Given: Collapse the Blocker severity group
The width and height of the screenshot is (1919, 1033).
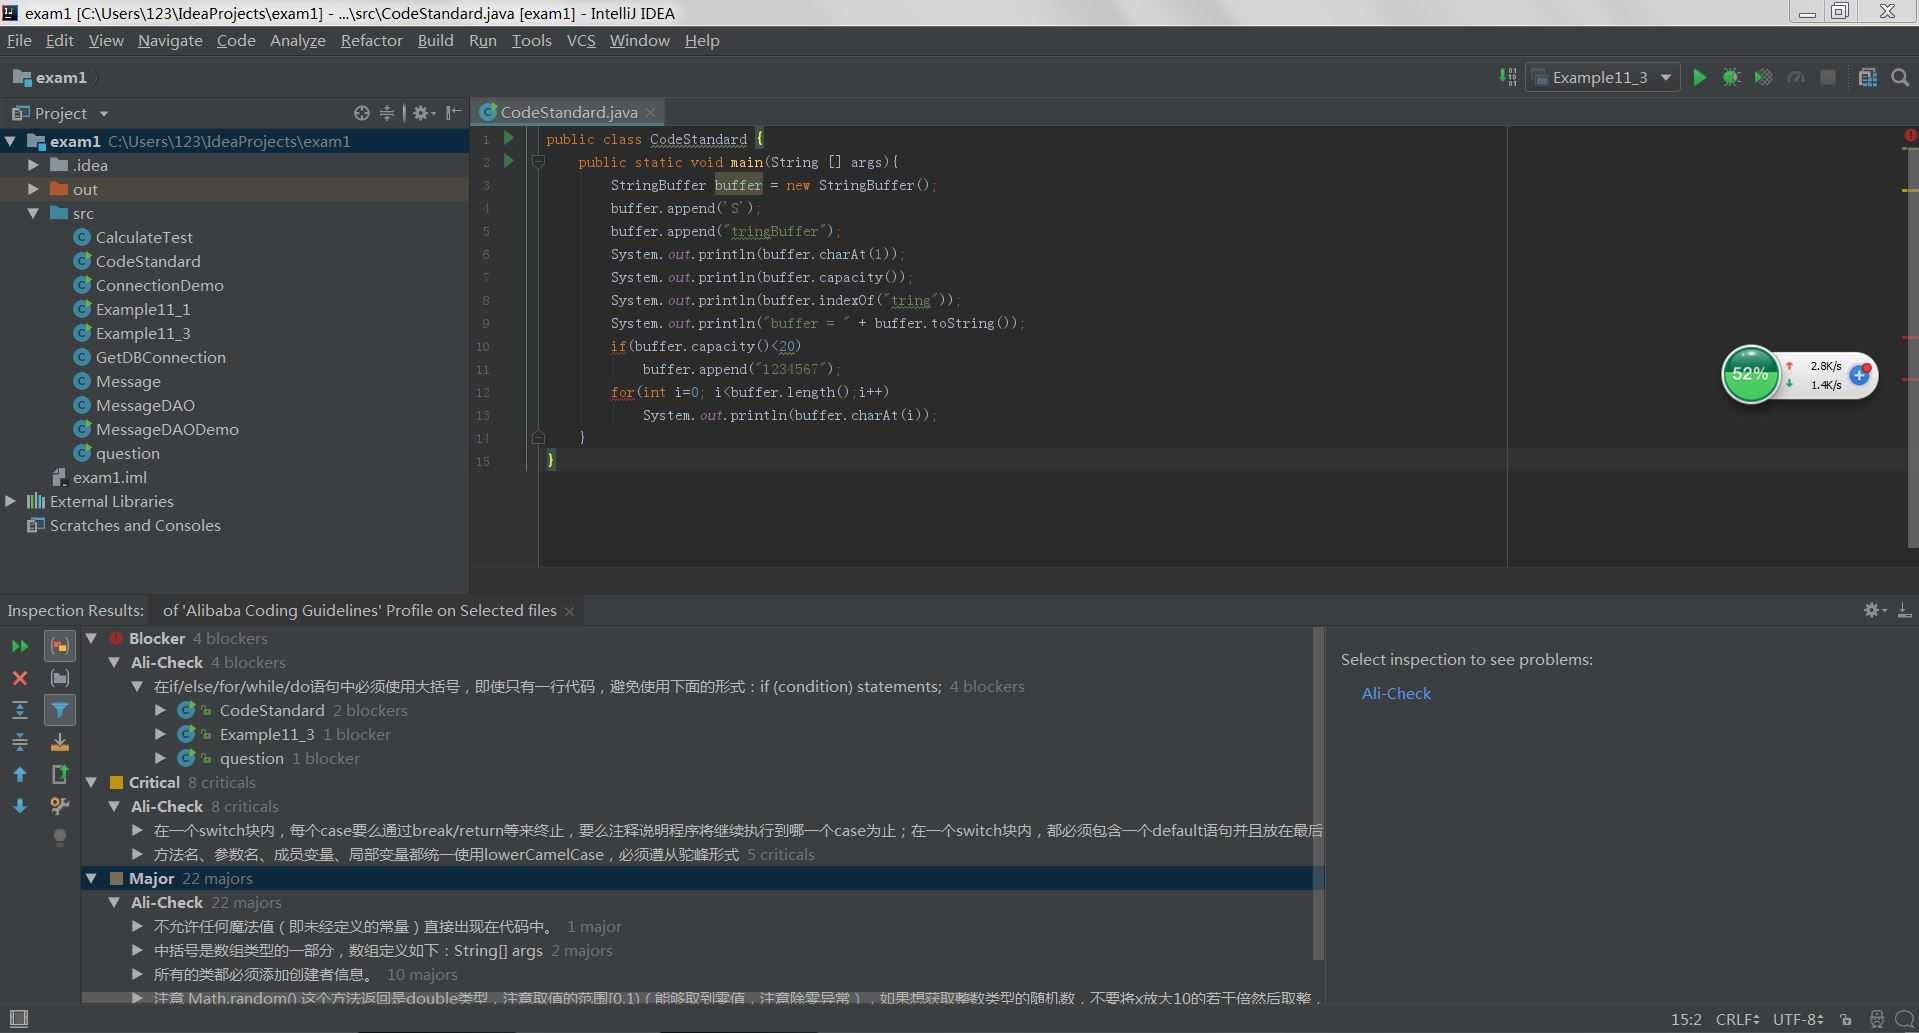Looking at the screenshot, I should coord(92,638).
